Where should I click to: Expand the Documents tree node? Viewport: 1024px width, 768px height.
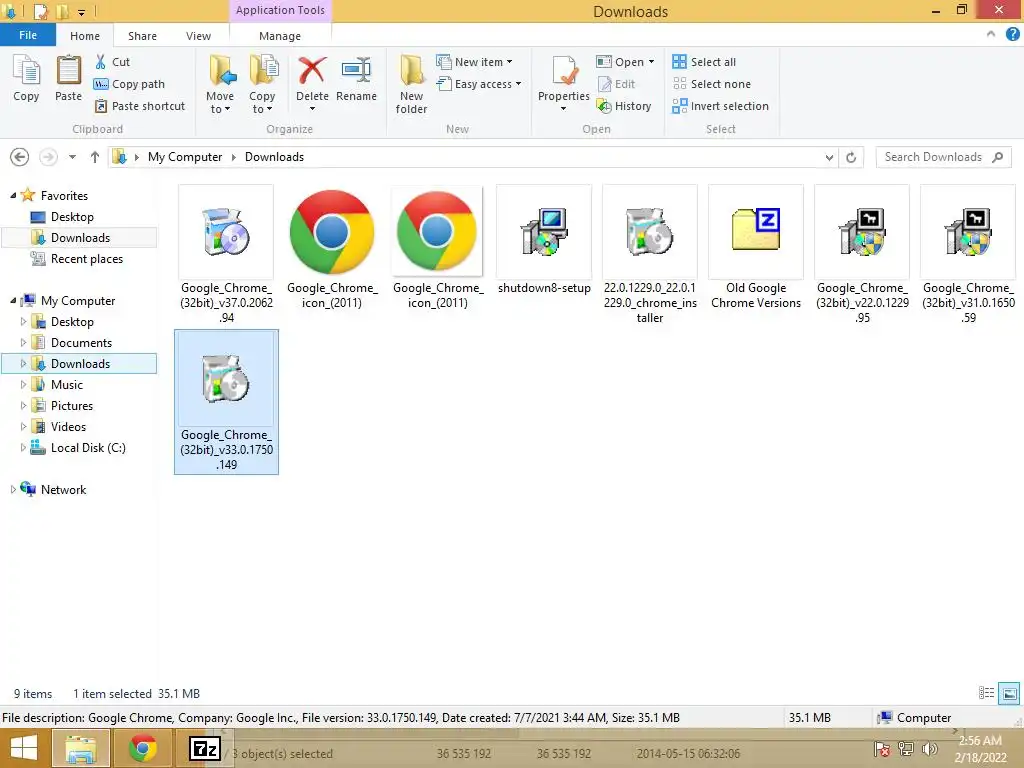point(24,342)
